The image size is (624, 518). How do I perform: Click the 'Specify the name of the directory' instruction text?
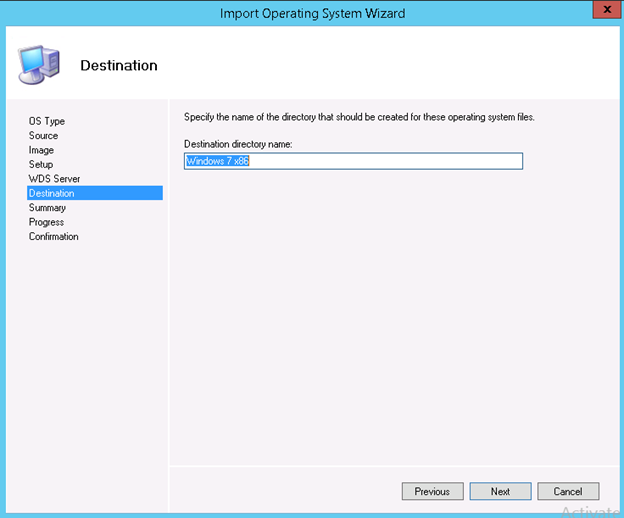[359, 118]
